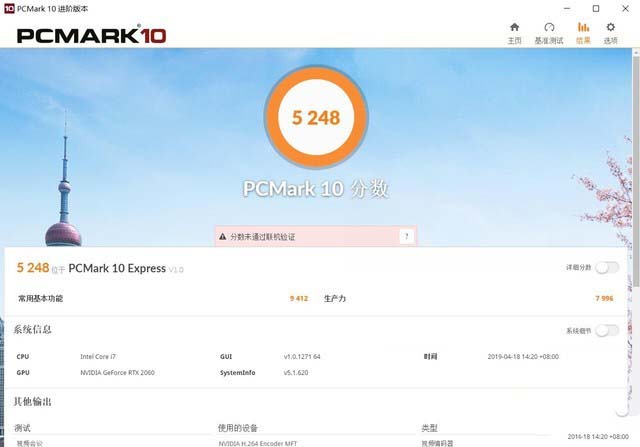640x447 pixels.
Task: Click the 测试 column header
Action: tap(22, 428)
